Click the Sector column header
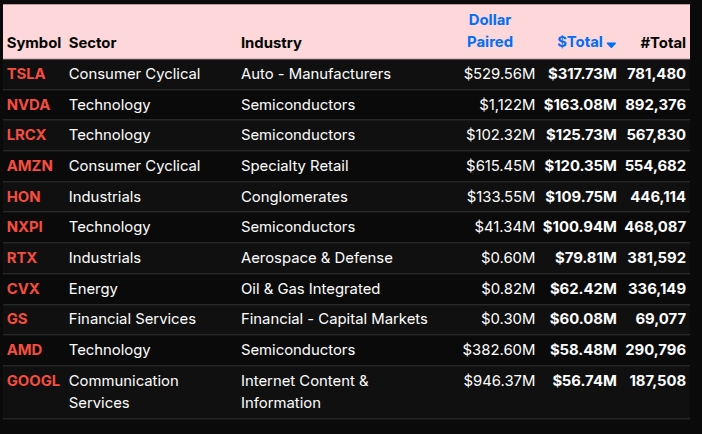This screenshot has height=434, width=702. coord(93,43)
